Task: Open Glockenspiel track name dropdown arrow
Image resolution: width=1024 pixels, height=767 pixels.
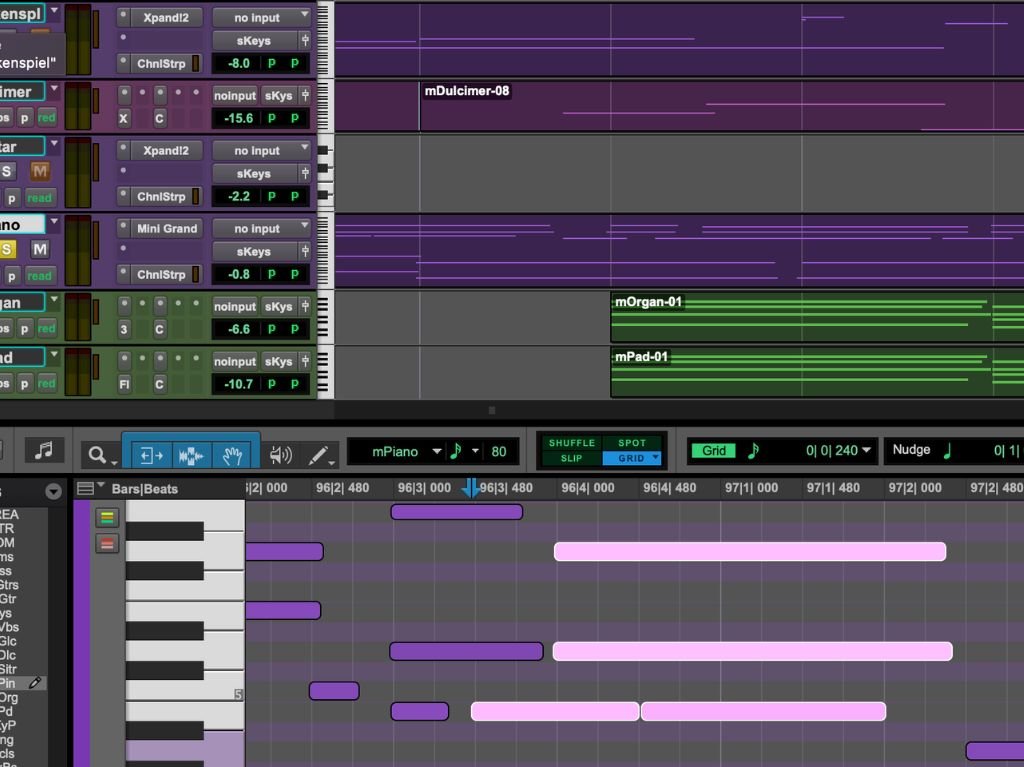Action: click(x=54, y=11)
